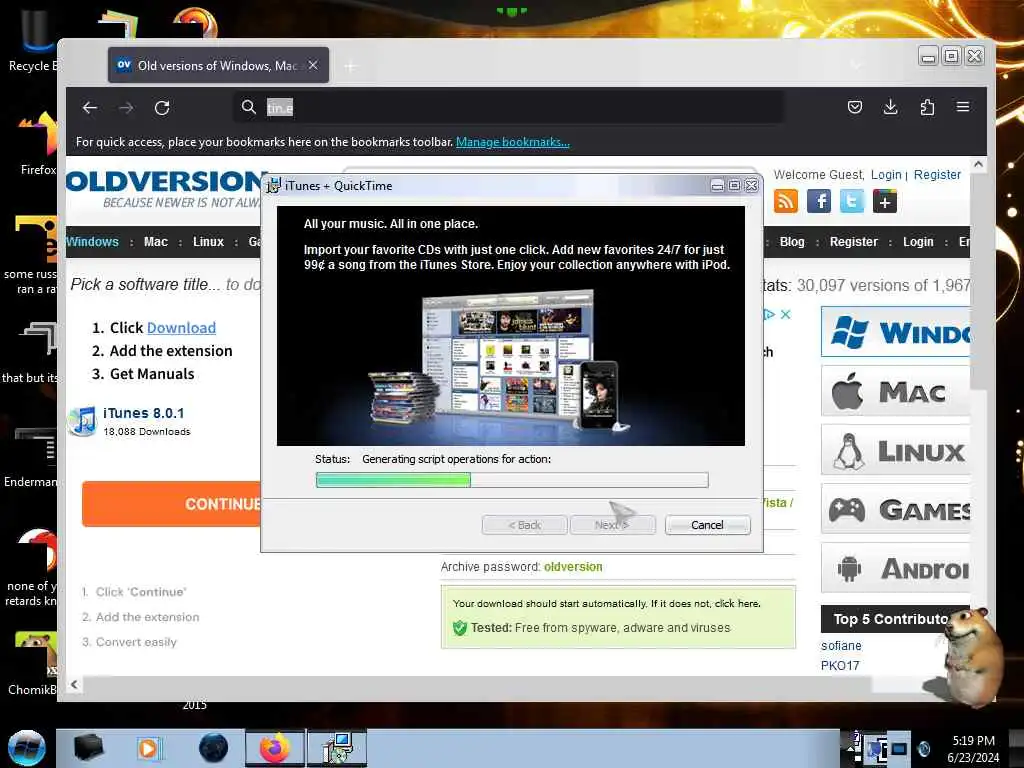1024x768 pixels.
Task: Open the Firefox desktop shortcut
Action: coord(38,144)
